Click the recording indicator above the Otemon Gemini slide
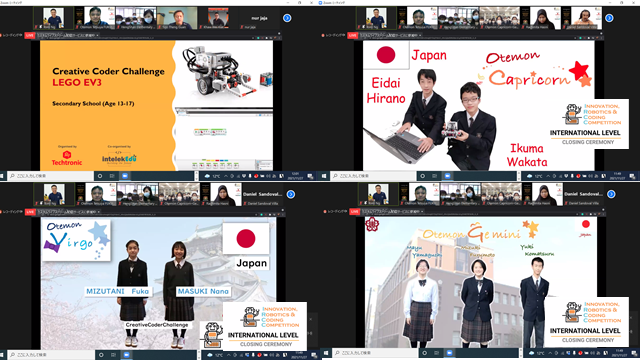640x360 pixels. (335, 211)
